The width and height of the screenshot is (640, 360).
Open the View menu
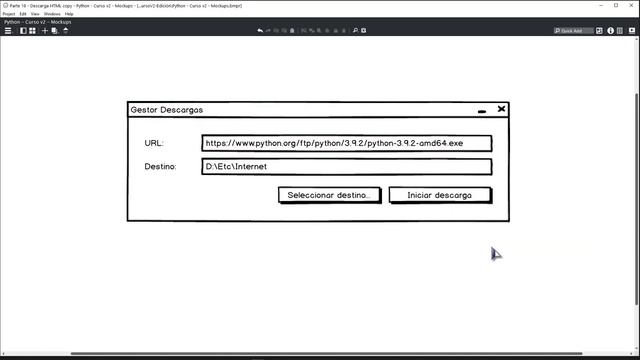tap(35, 14)
